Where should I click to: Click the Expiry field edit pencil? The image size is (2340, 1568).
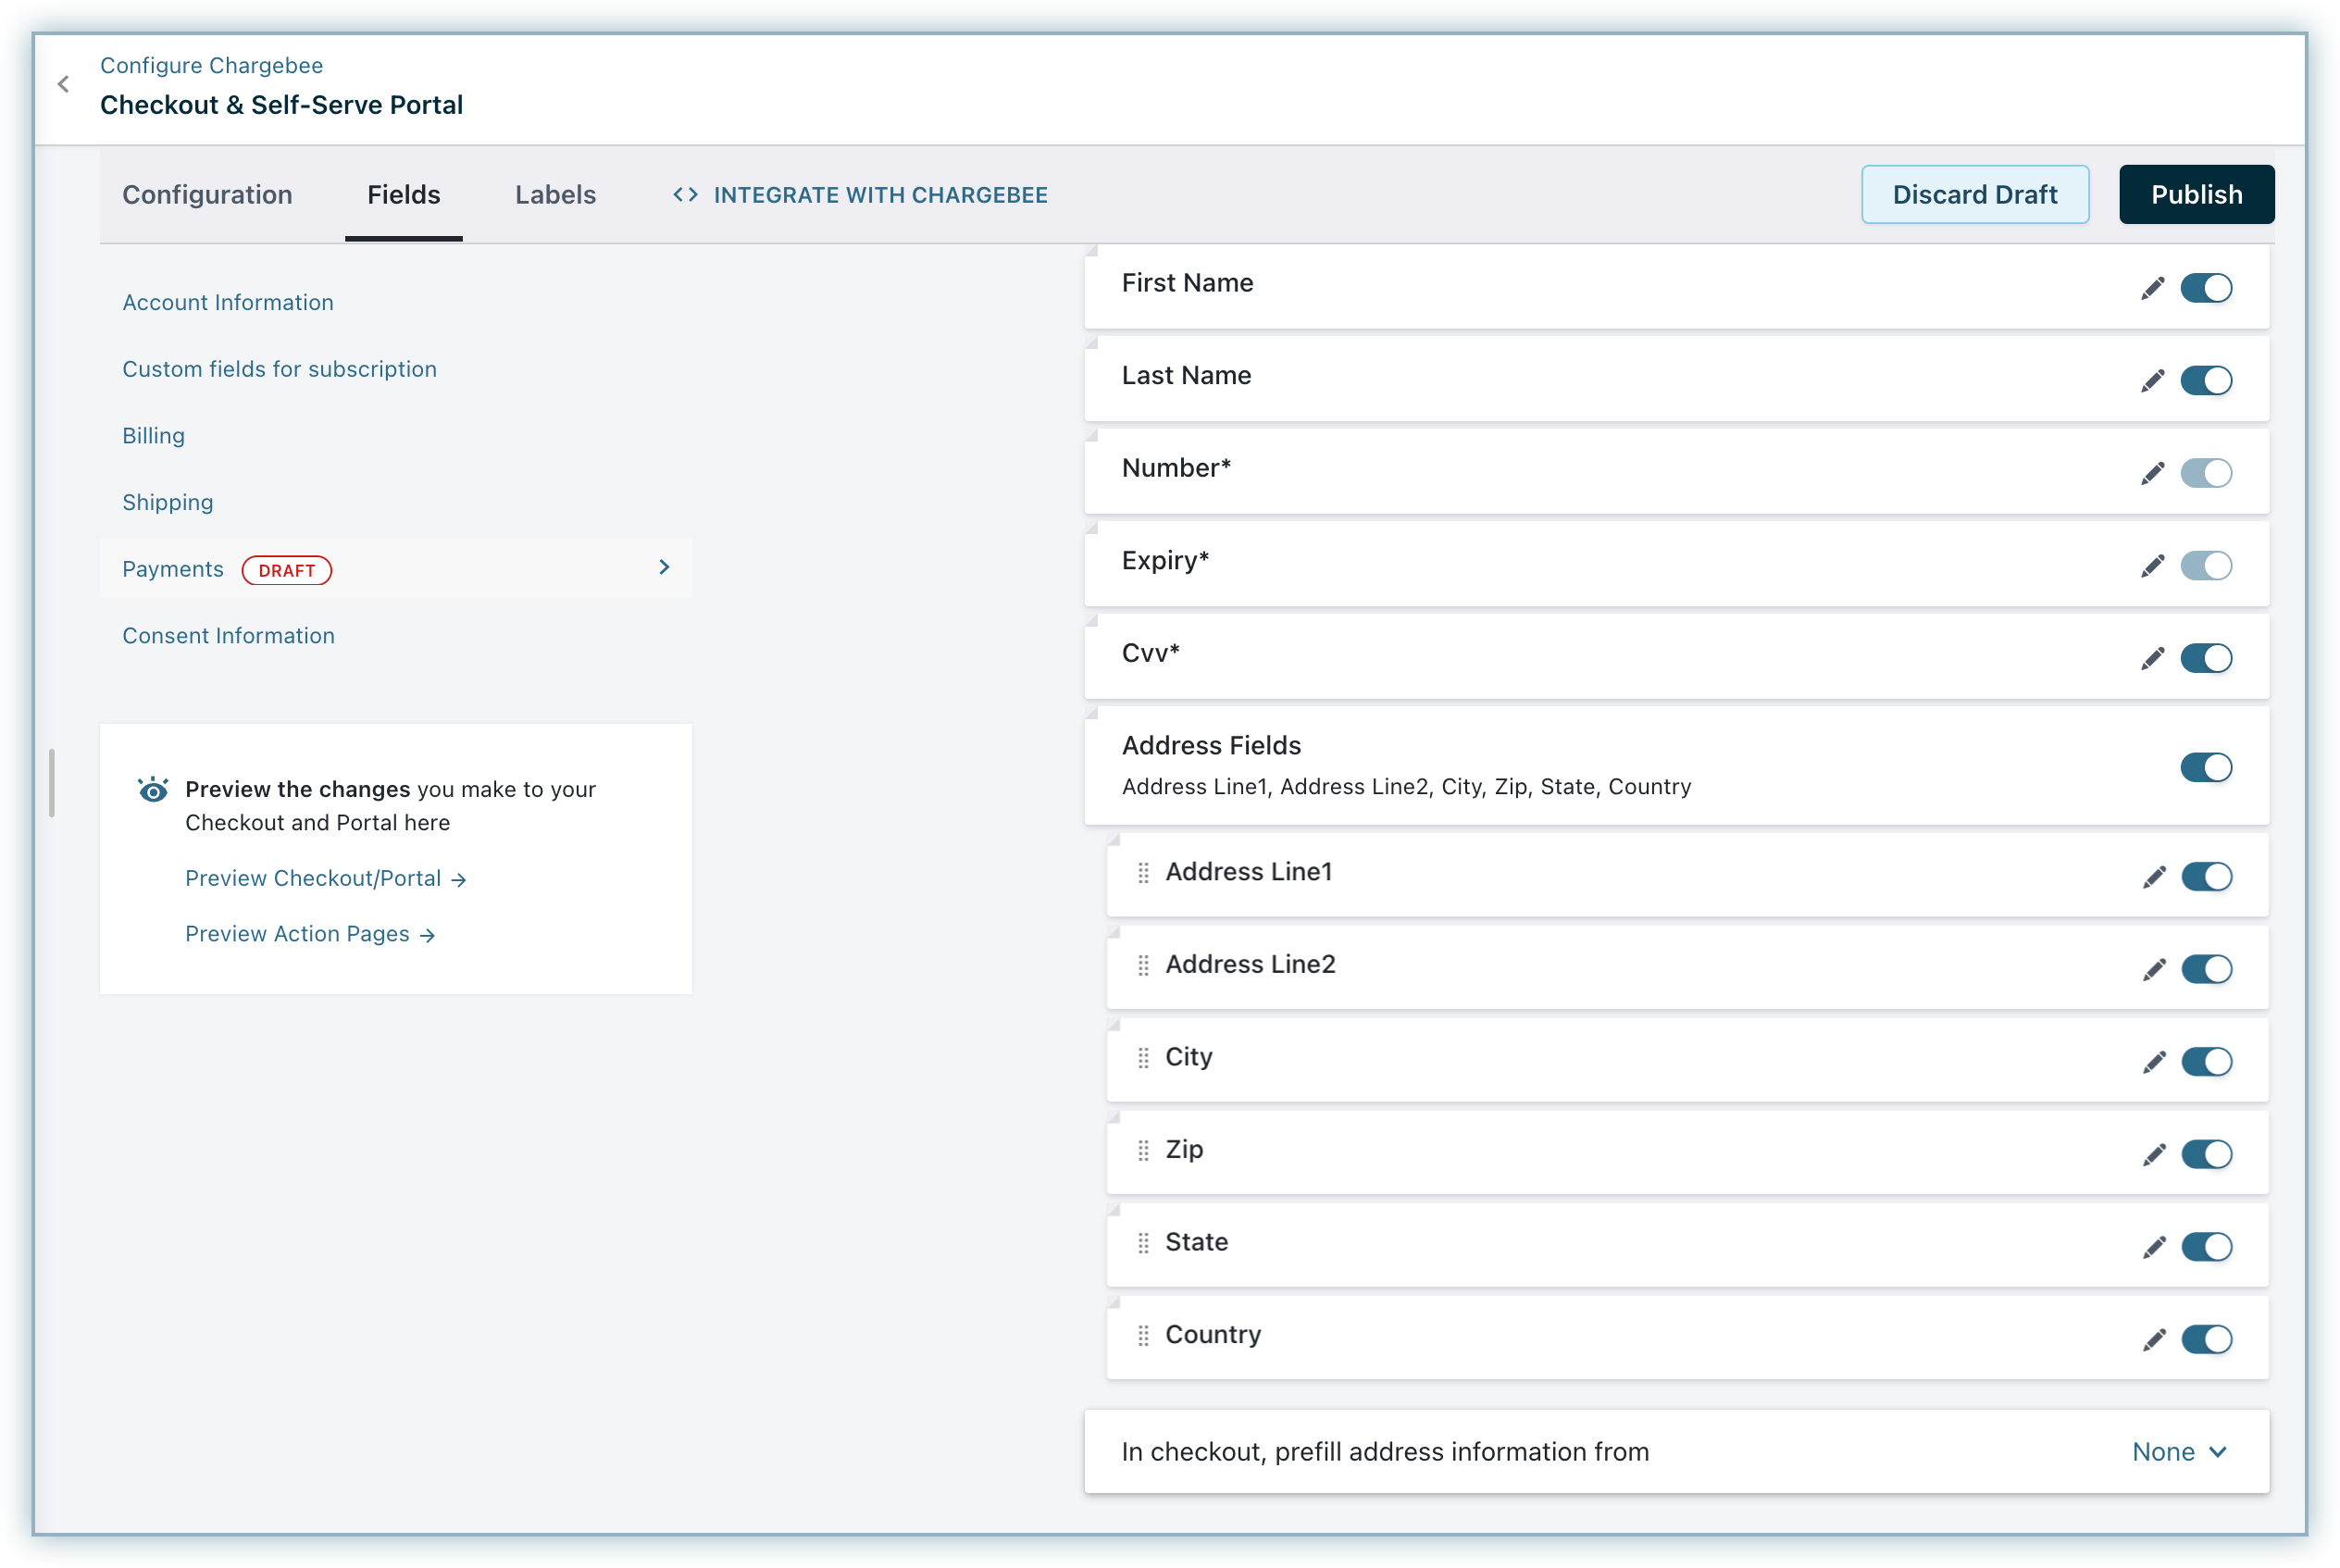point(2152,567)
